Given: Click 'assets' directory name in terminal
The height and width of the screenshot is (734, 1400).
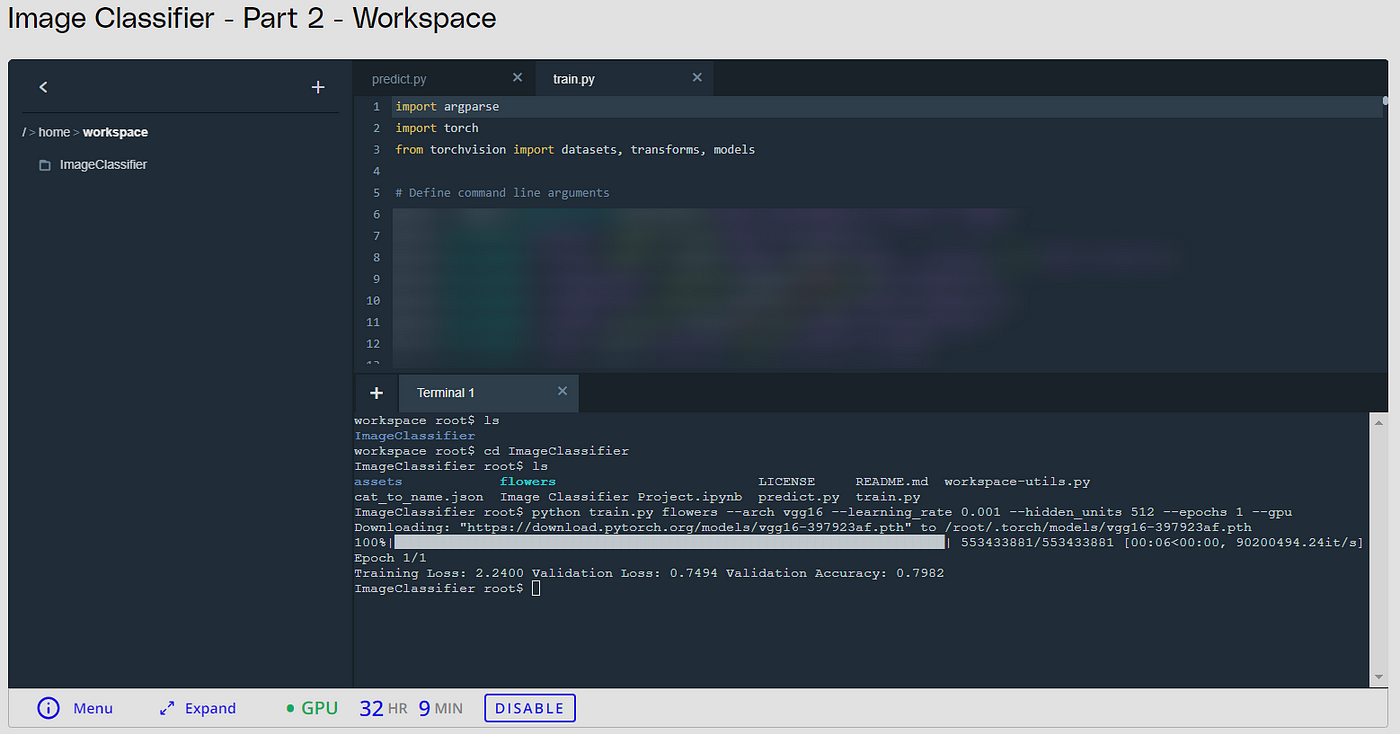Looking at the screenshot, I should [378, 482].
